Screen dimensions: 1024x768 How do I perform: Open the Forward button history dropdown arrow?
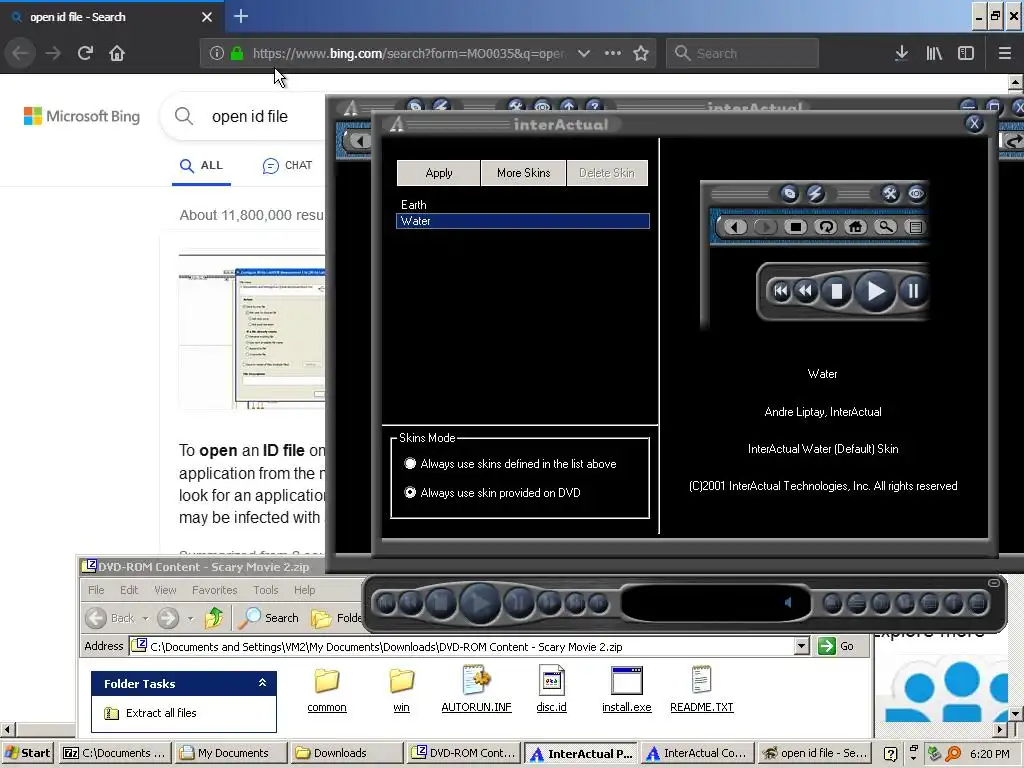[x=190, y=618]
